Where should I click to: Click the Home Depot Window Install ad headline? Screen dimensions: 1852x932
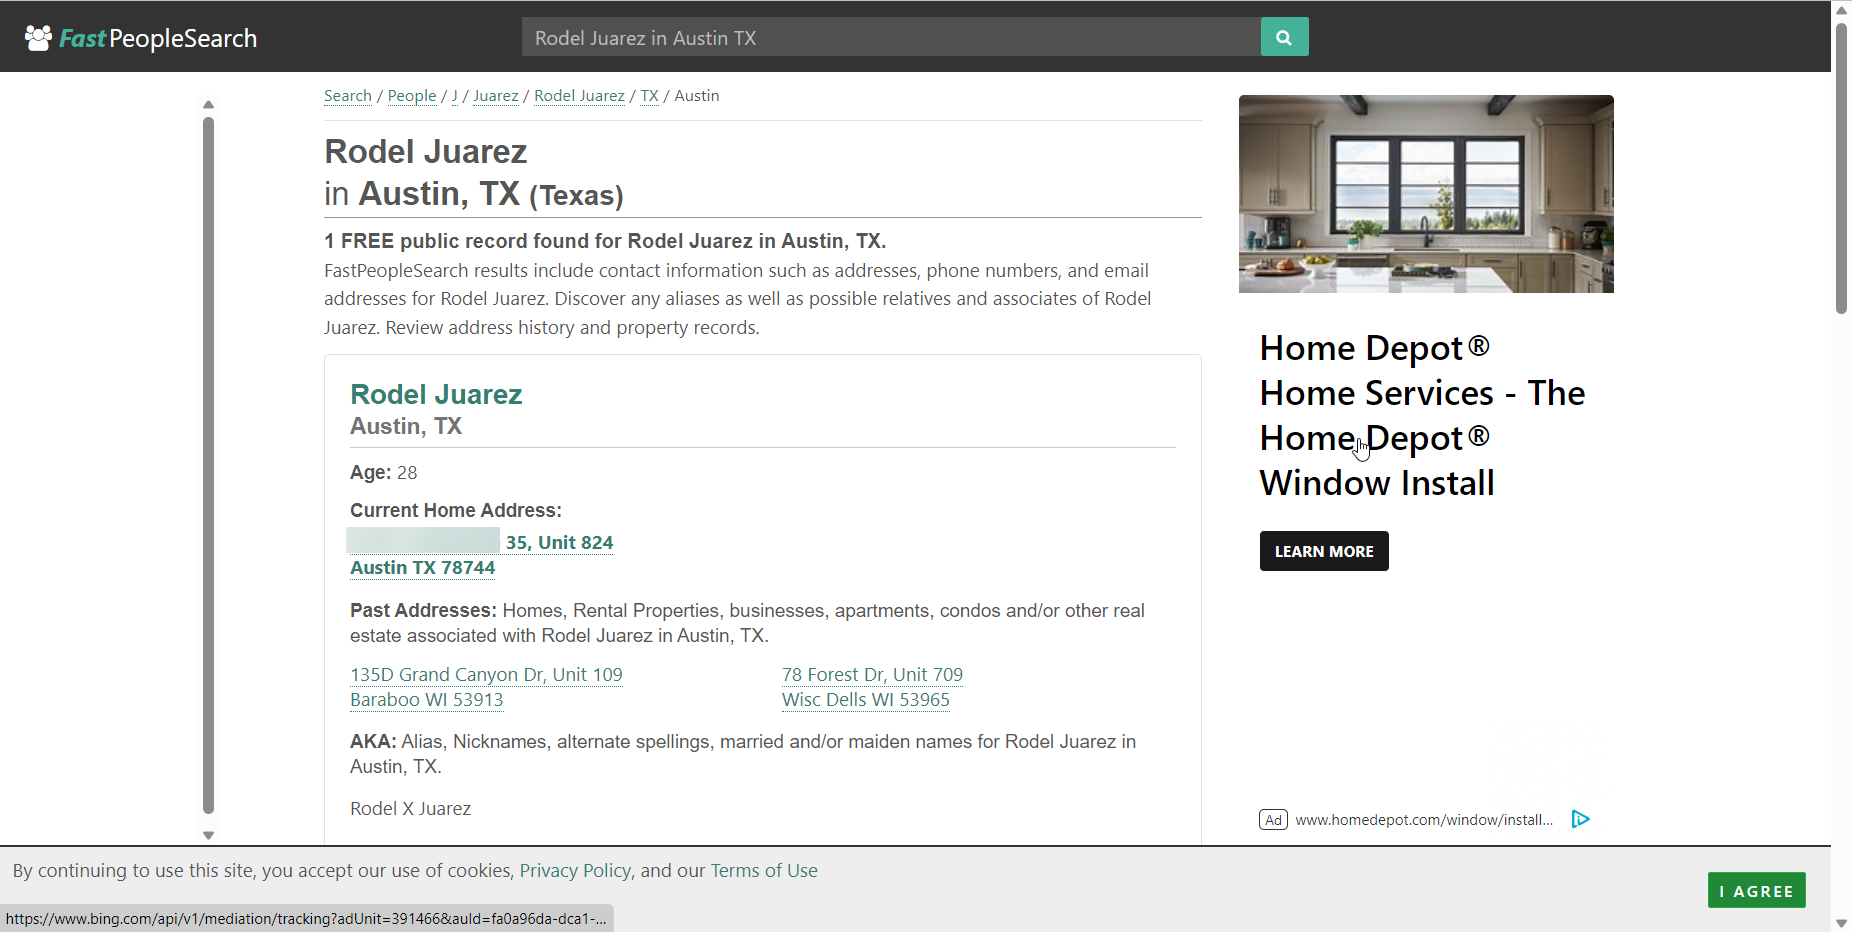tap(1422, 415)
